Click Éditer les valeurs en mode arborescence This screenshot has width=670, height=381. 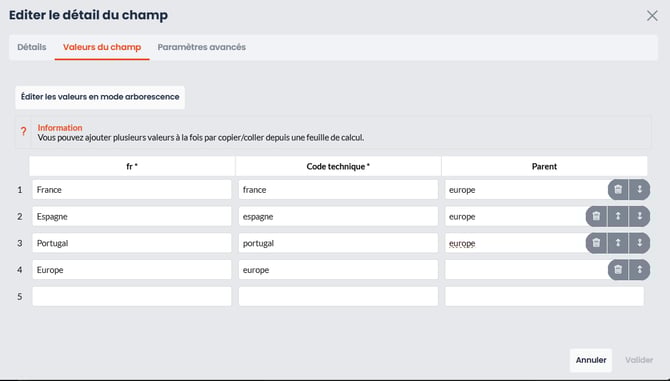[x=100, y=97]
